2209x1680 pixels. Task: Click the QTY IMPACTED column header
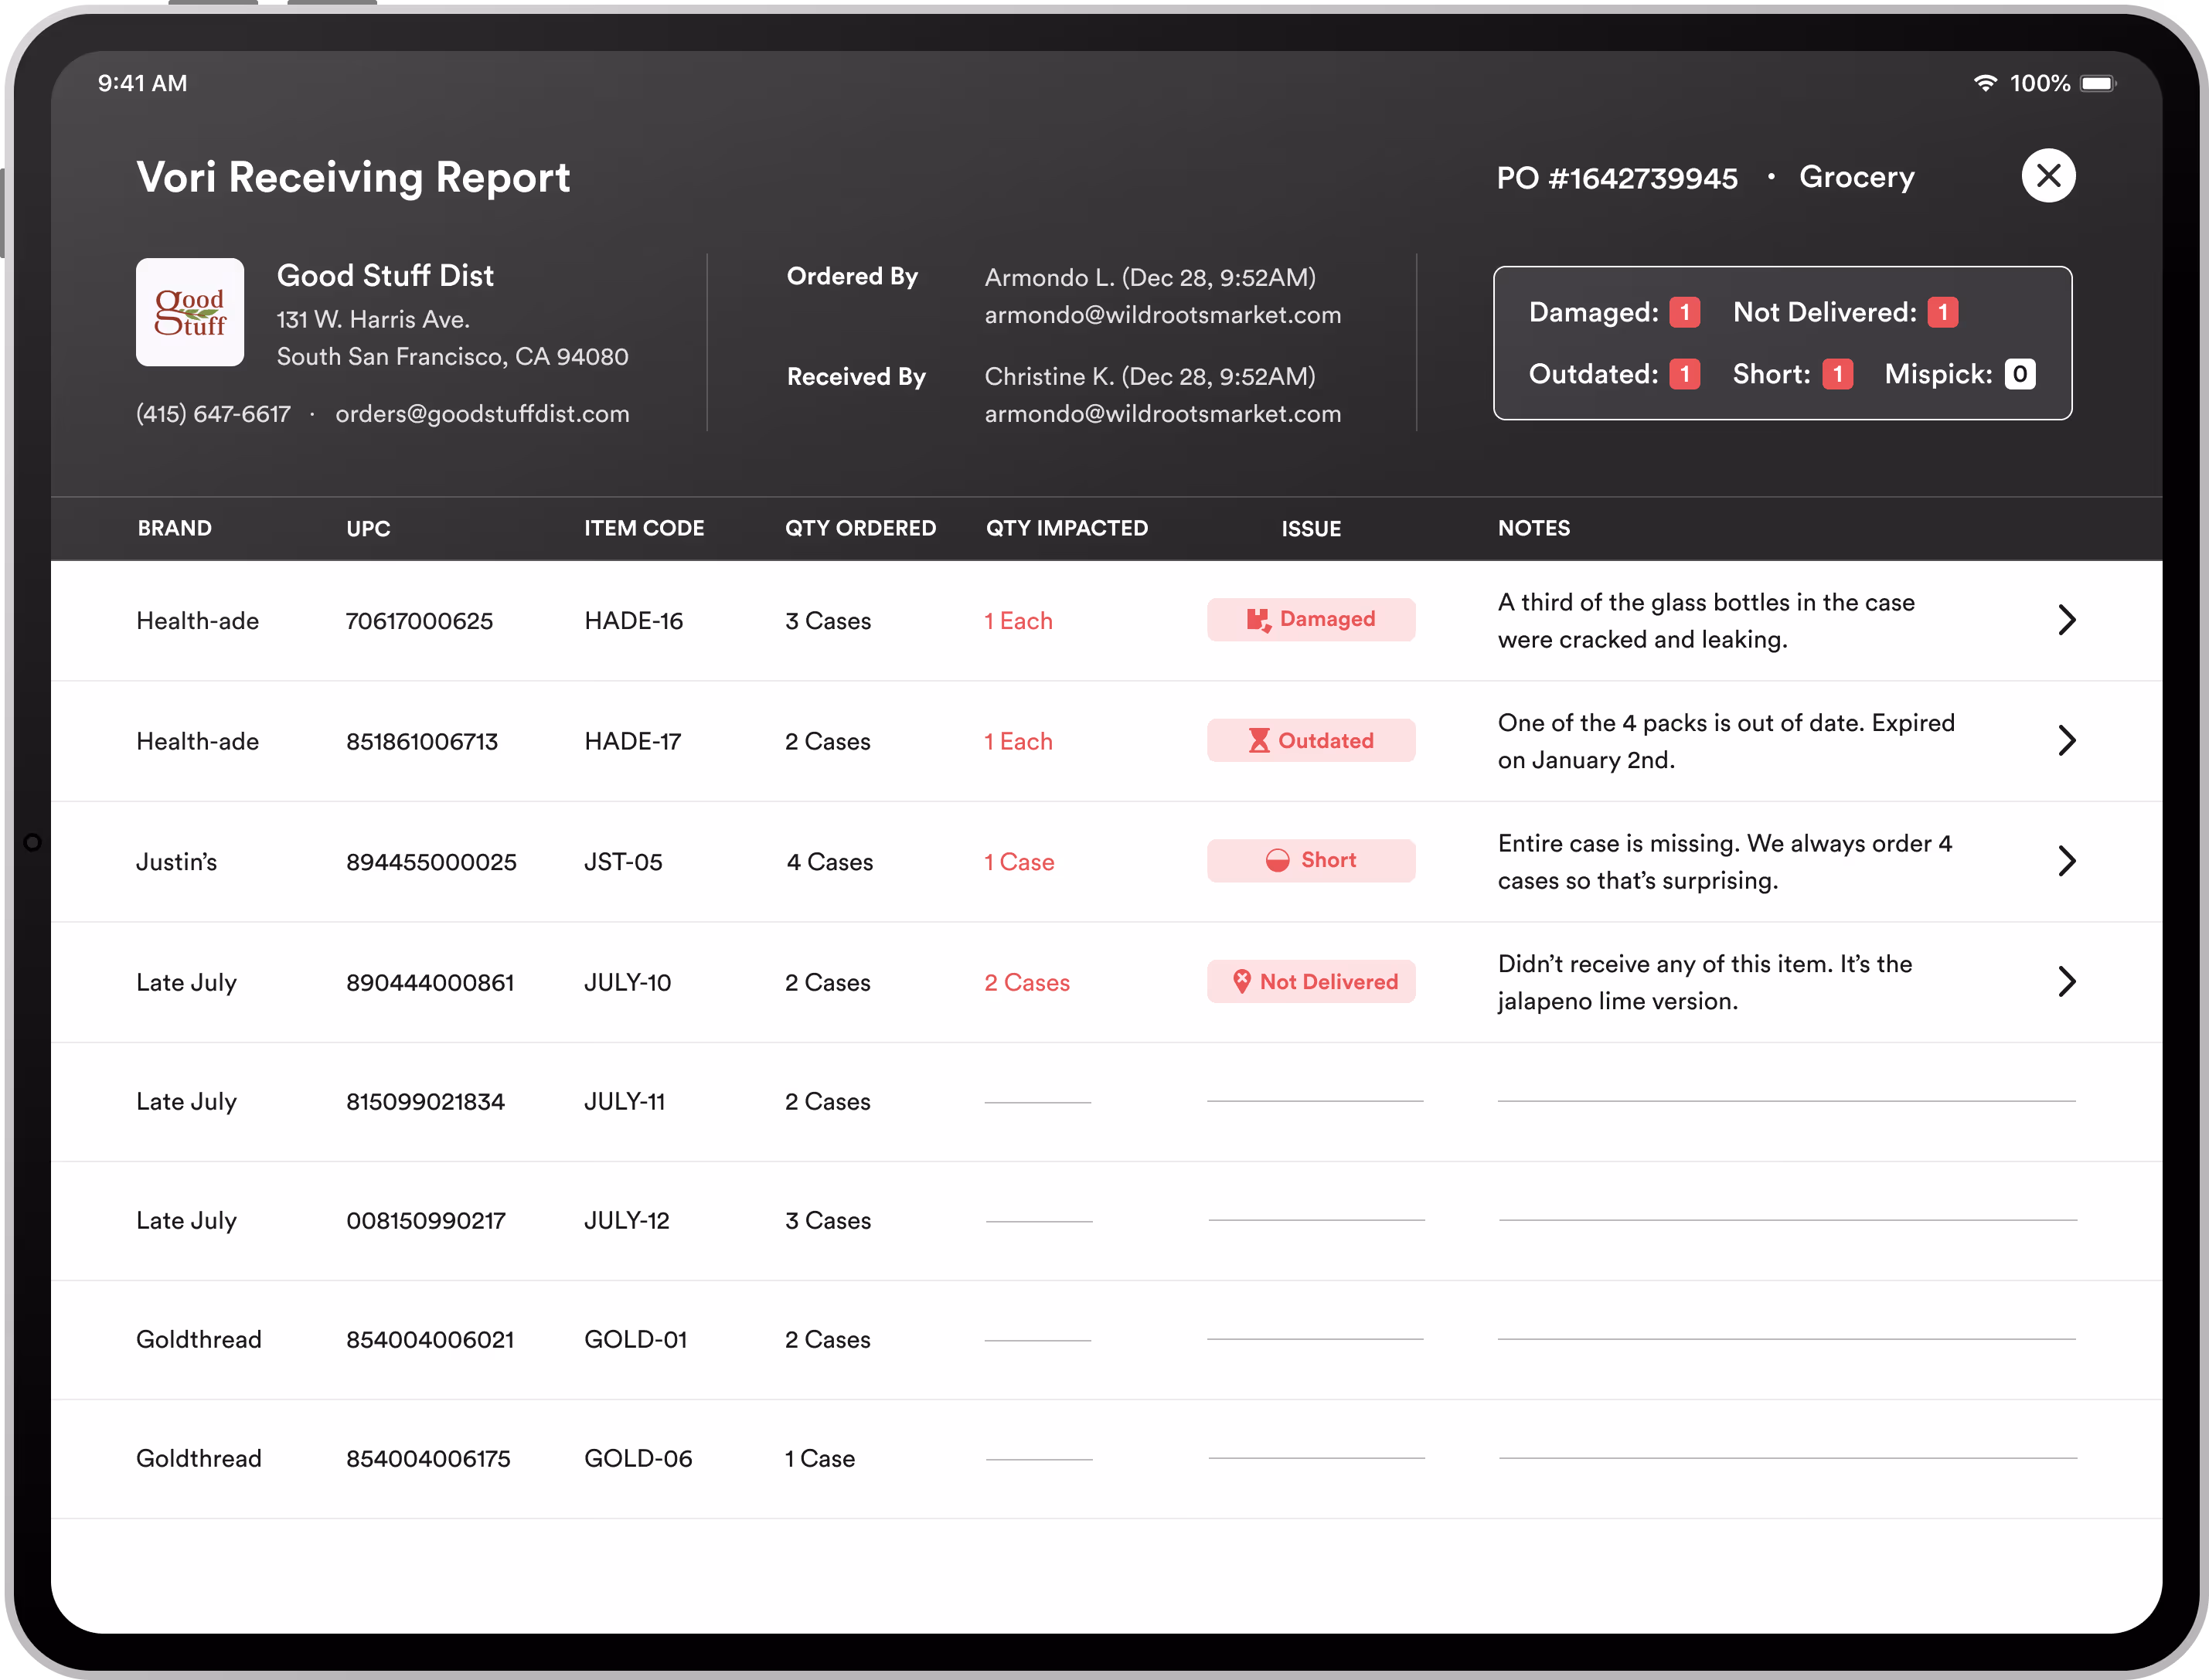click(x=1066, y=528)
